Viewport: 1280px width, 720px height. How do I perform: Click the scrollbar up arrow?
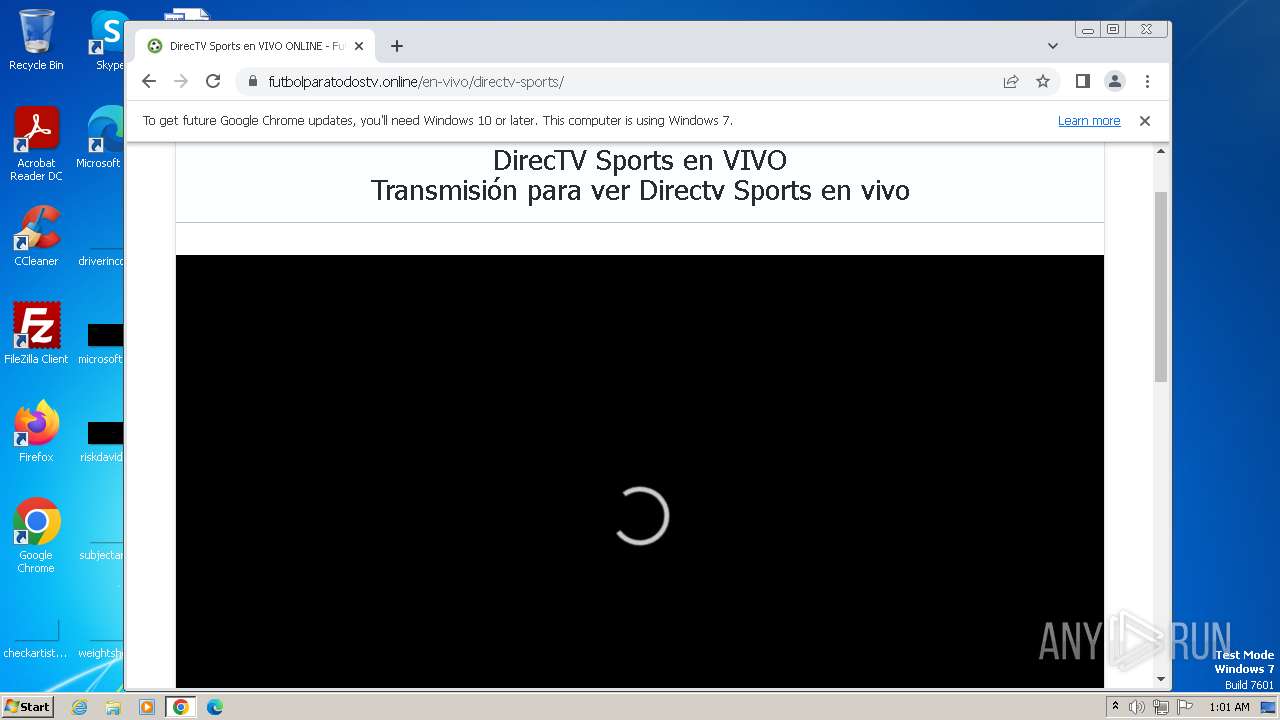[x=1161, y=151]
